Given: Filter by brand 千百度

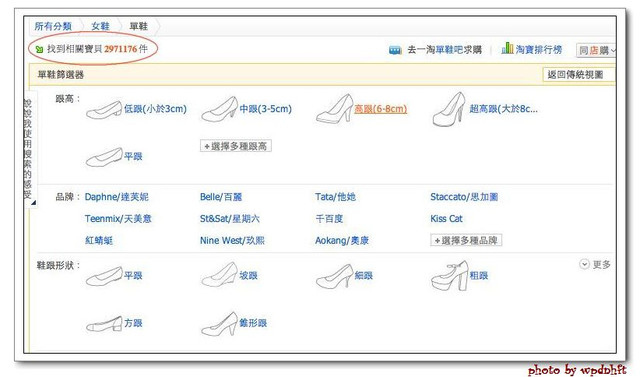Looking at the screenshot, I should [x=329, y=219].
